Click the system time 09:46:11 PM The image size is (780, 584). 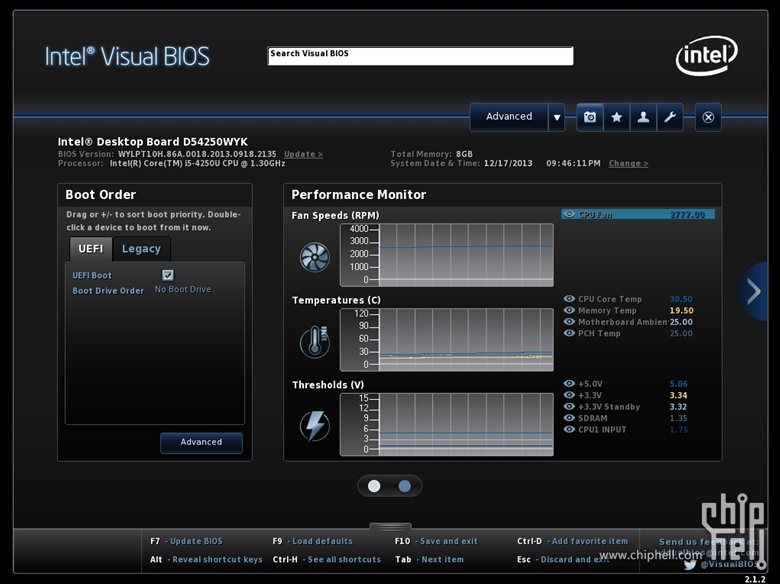(573, 163)
